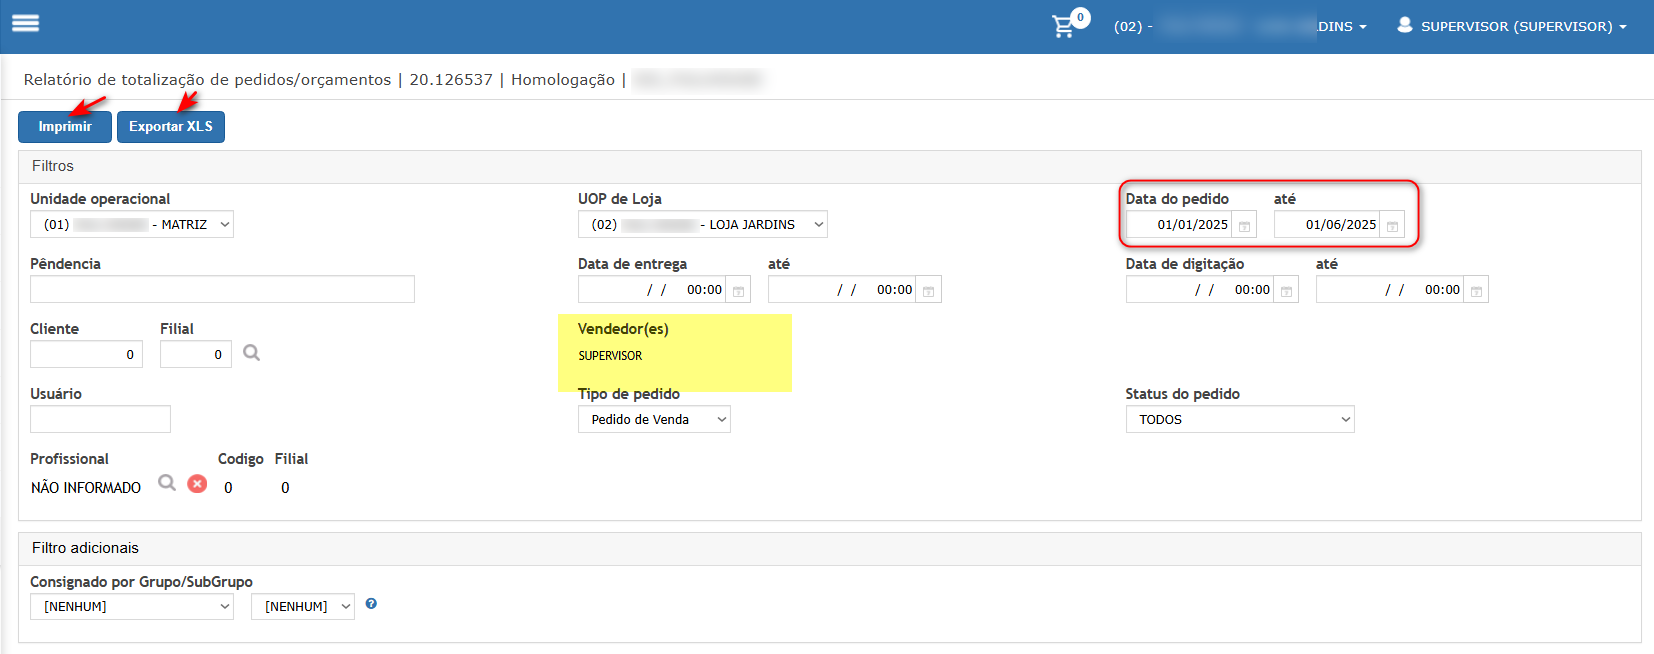Screen dimensions: 1654x654
Task: Open calendar for Data de entrega start
Action: 738,291
